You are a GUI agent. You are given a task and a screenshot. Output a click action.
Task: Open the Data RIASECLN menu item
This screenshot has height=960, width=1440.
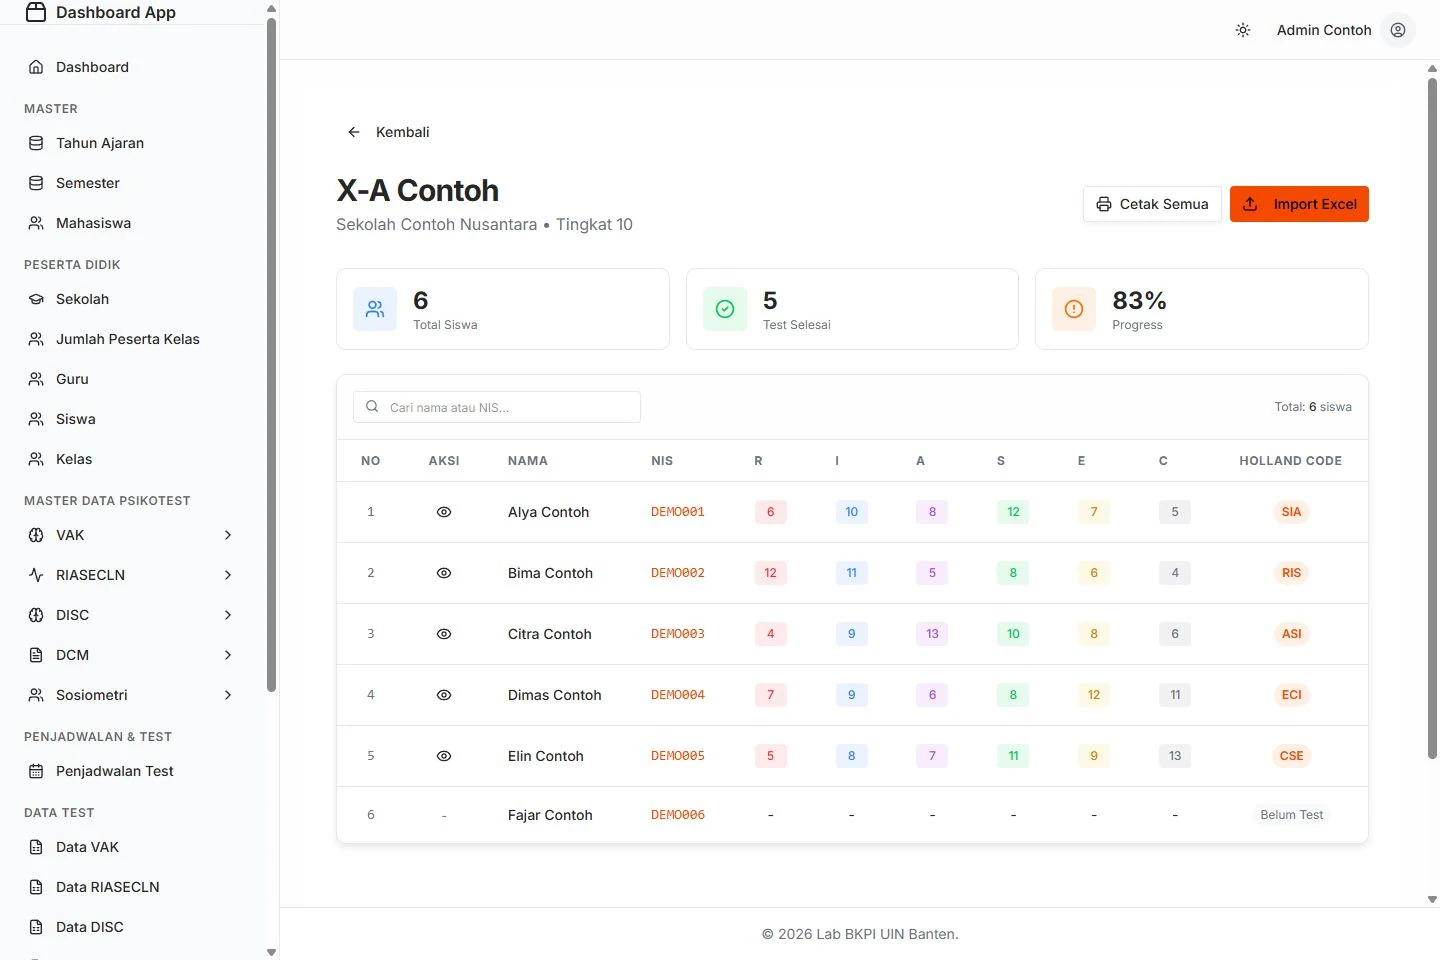tap(132, 887)
